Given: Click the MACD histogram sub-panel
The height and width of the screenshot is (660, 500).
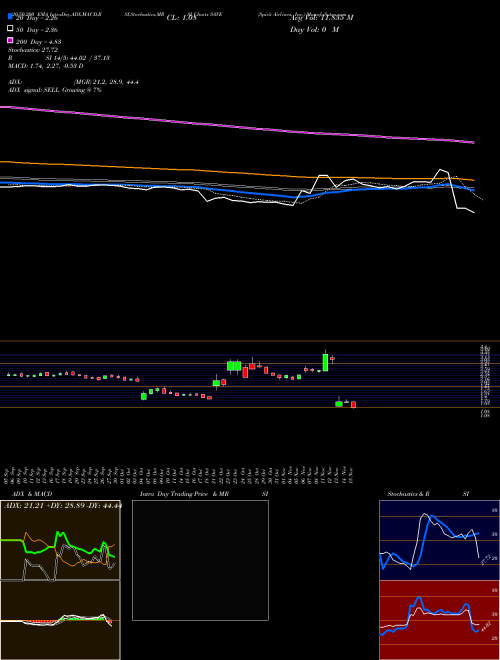Looking at the screenshot, I should coord(60,620).
